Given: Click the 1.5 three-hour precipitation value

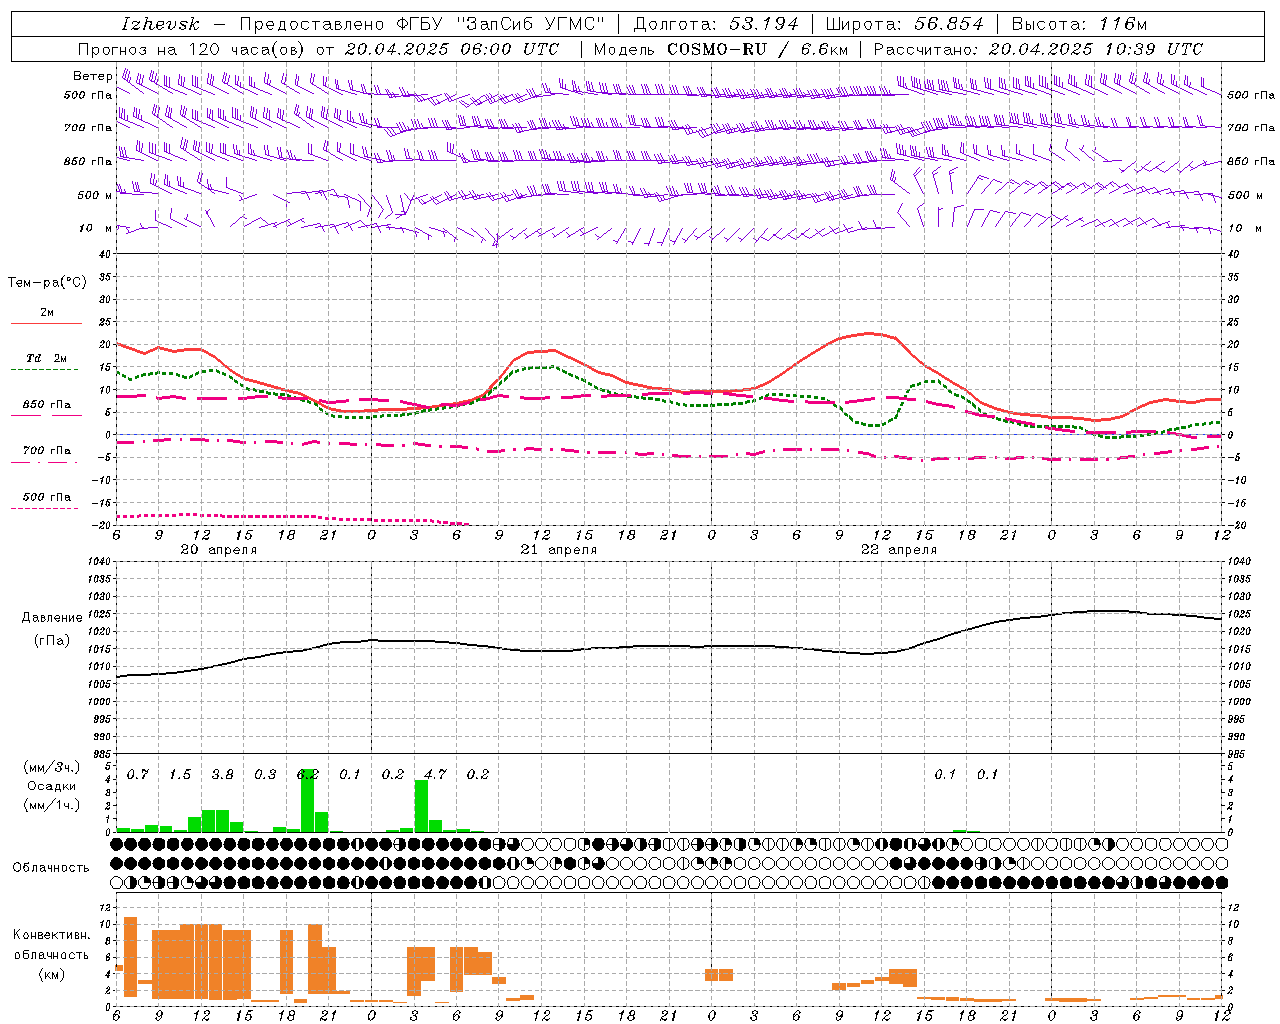Looking at the screenshot, I should click(180, 774).
